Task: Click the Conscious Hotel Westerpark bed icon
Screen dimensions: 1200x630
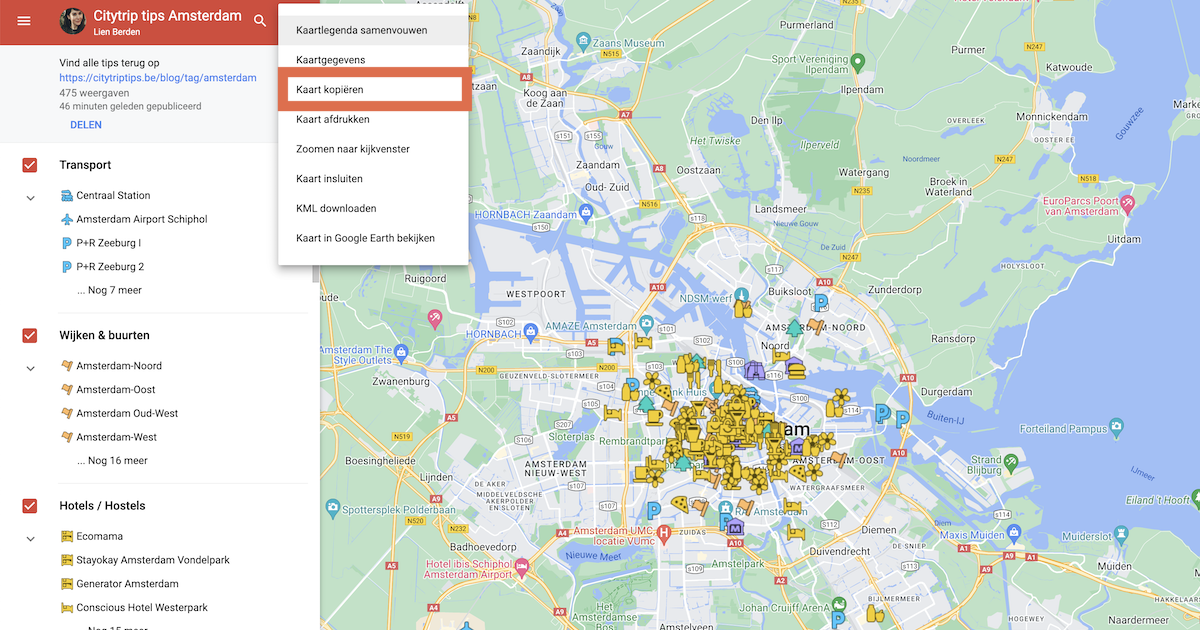Action: click(x=67, y=608)
